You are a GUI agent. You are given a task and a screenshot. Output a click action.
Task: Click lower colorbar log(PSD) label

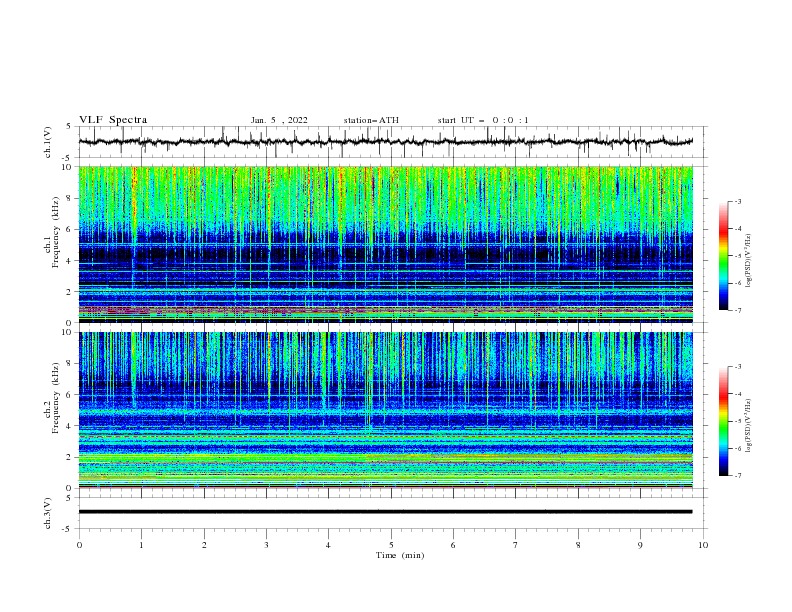coord(749,426)
